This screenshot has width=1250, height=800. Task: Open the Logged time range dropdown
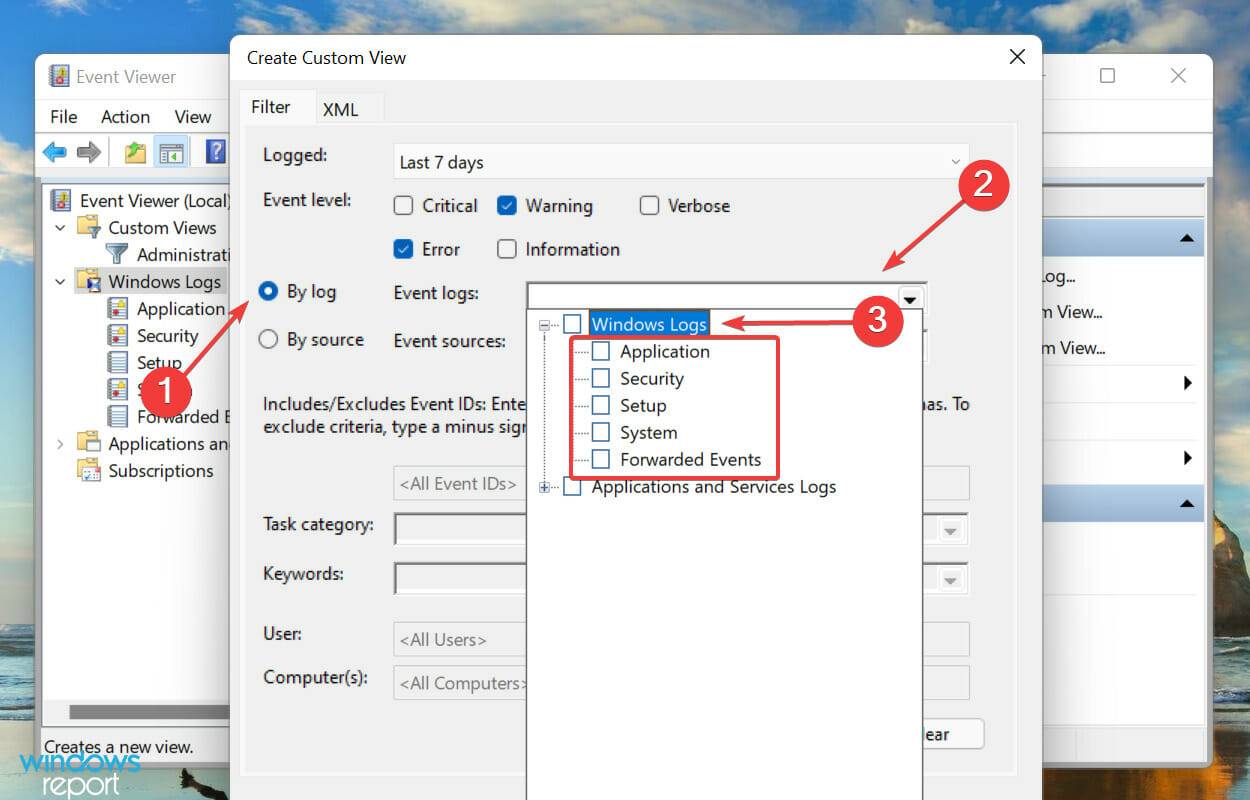click(954, 161)
